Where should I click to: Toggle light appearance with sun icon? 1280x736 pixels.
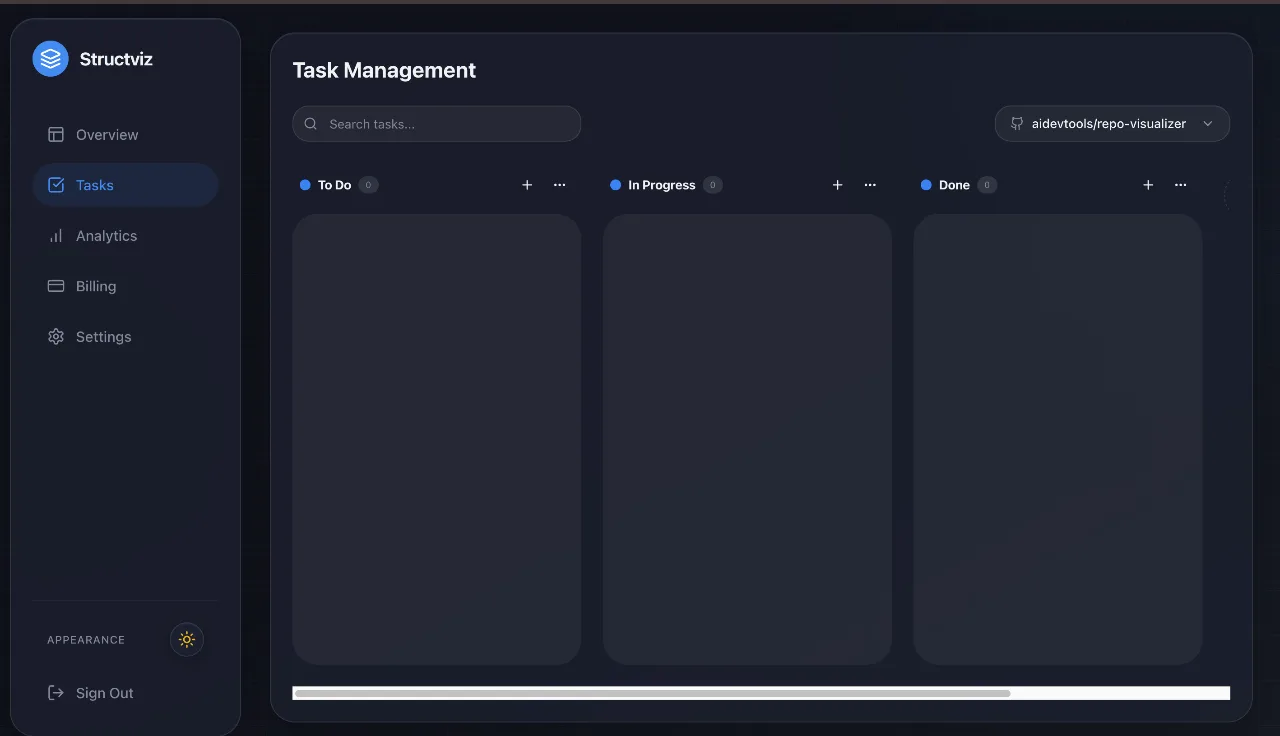(187, 639)
